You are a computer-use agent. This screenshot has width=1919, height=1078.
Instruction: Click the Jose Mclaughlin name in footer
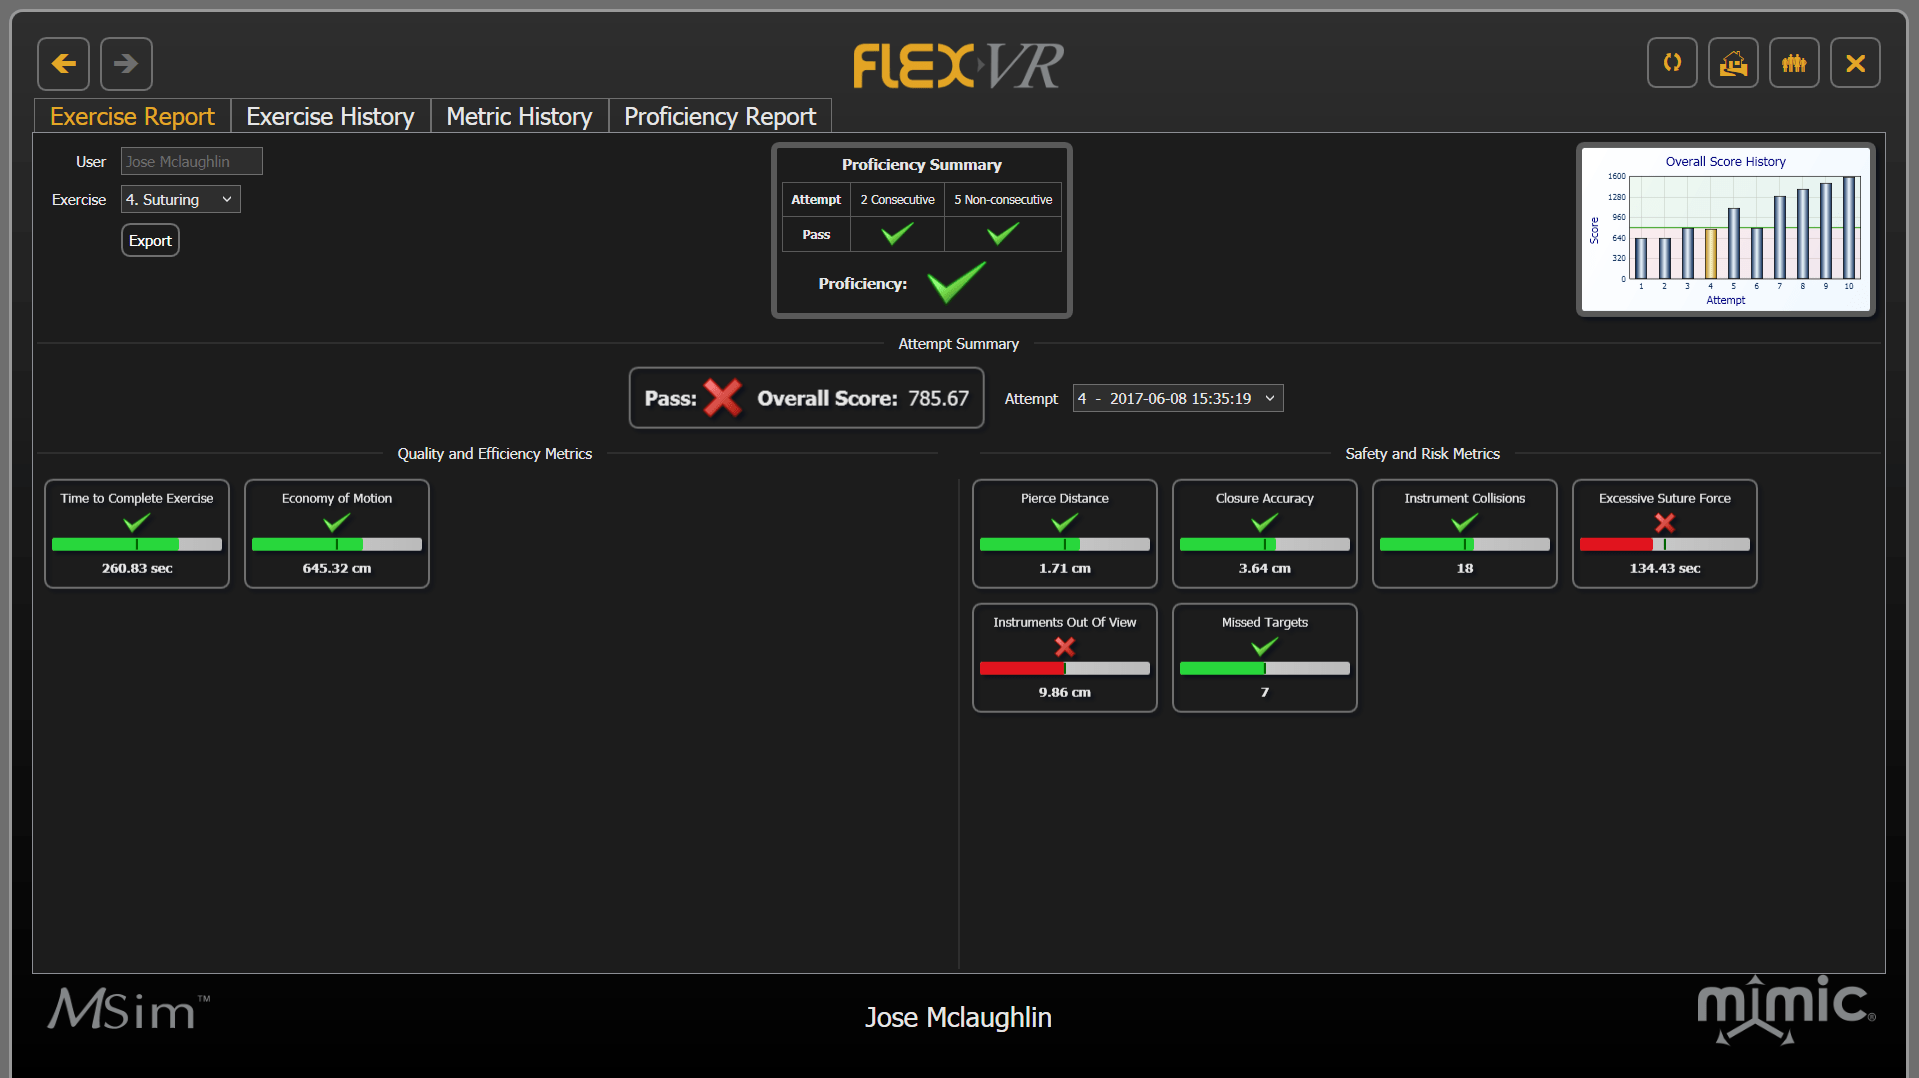tap(958, 1017)
